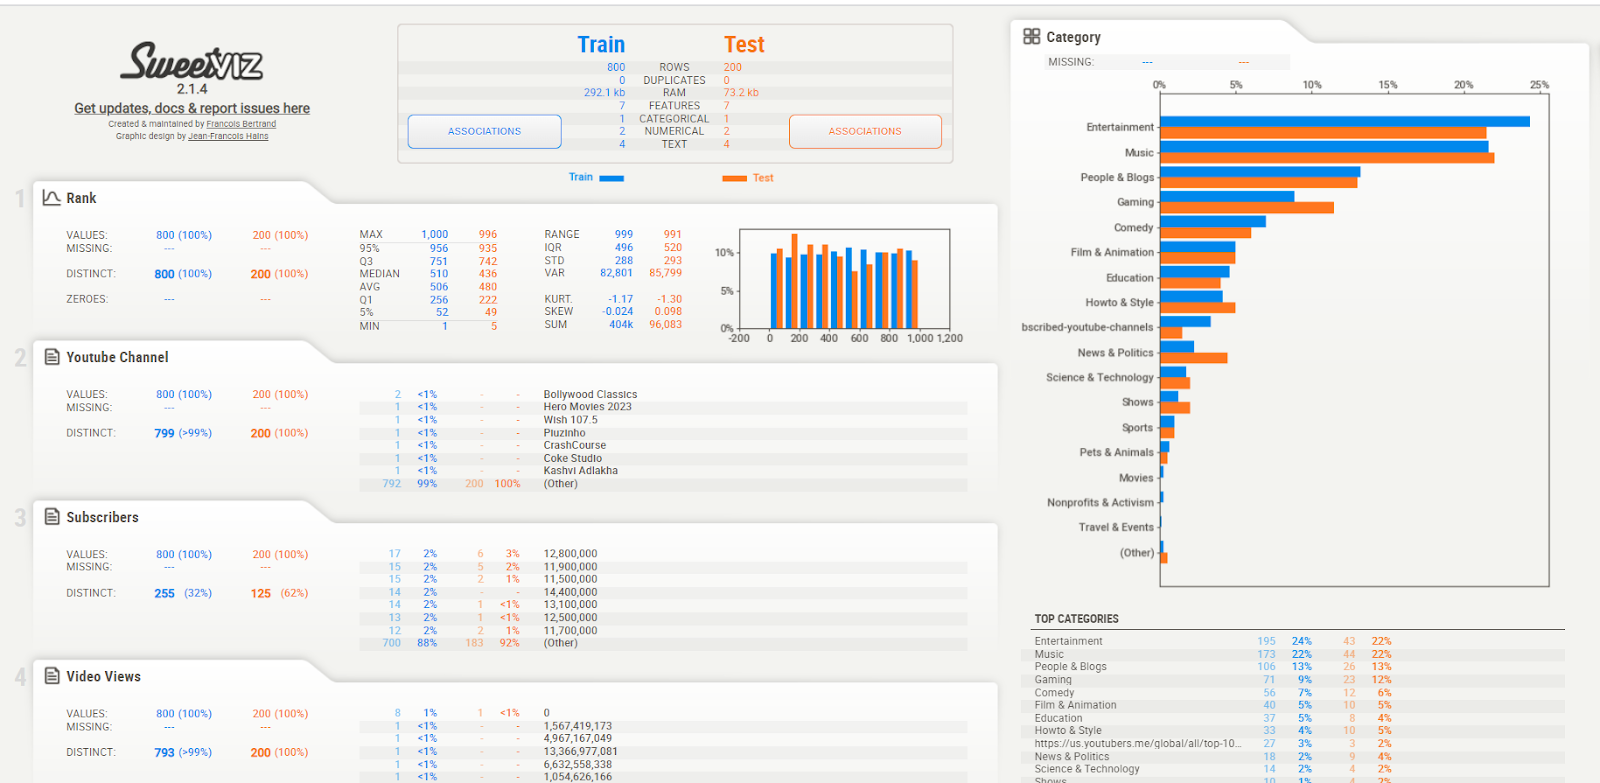Click RAM train value 292.1 kb

604,92
